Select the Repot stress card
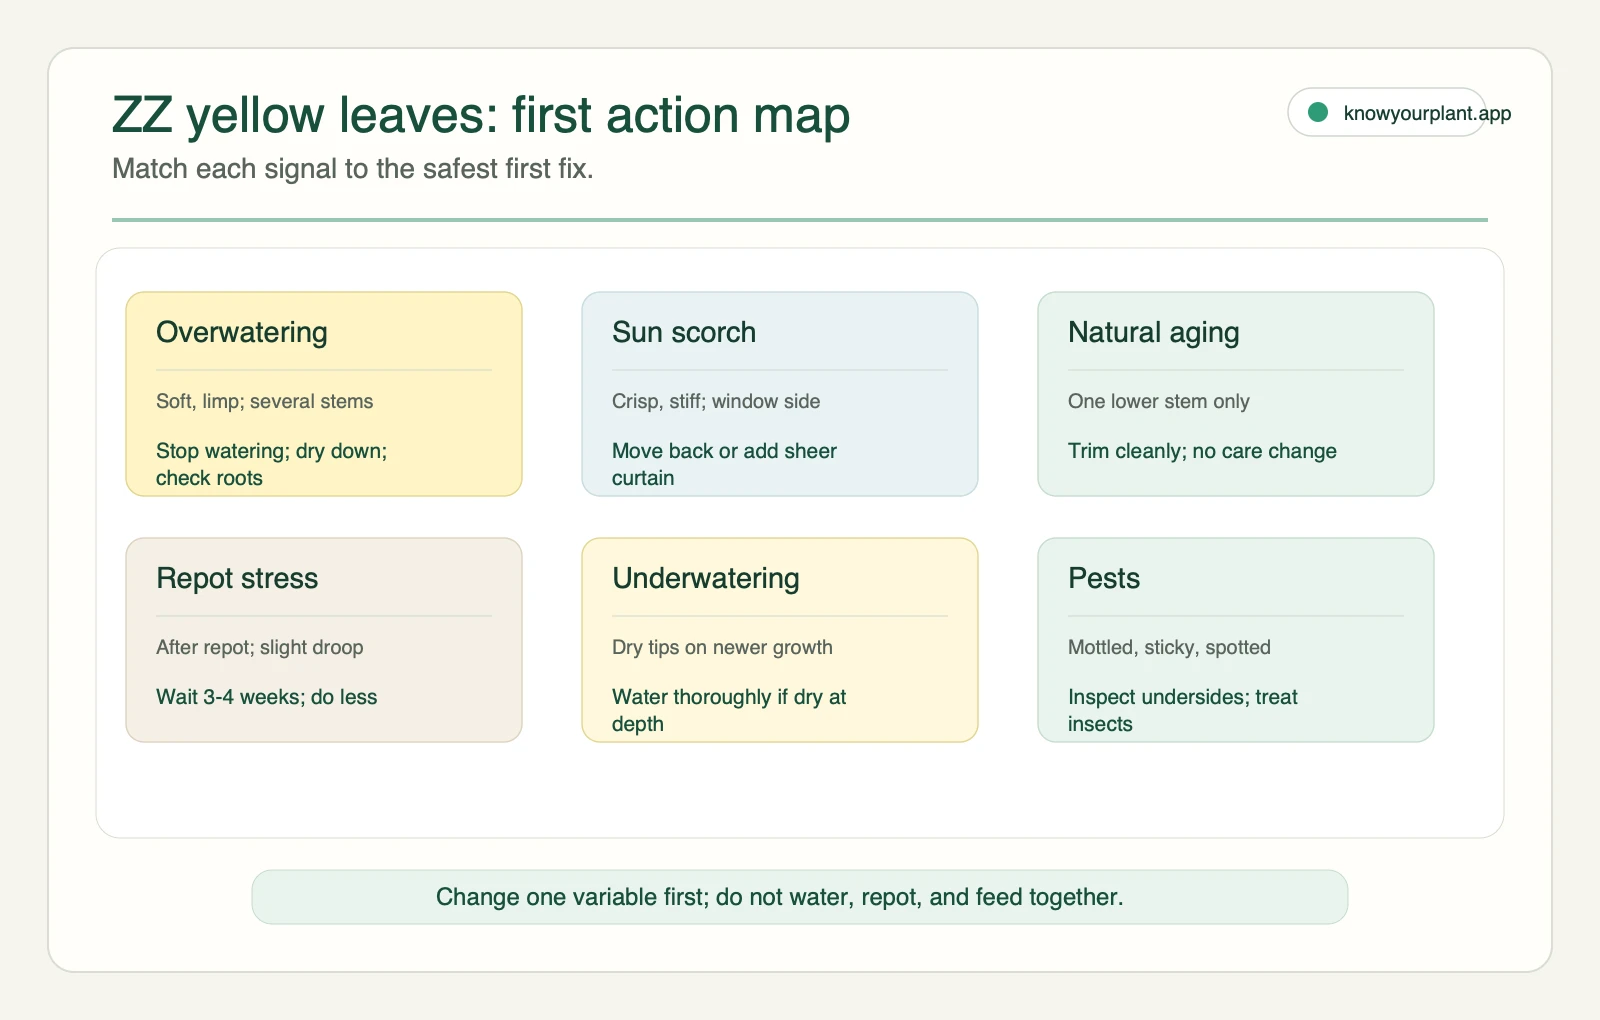Screen dimensions: 1600x1020 (x=324, y=640)
